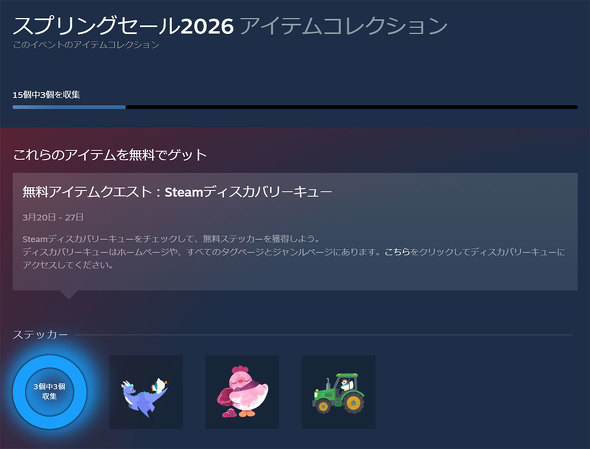This screenshot has height=449, width=590.
Task: Click the ステッカー section header
Action: coord(40,334)
